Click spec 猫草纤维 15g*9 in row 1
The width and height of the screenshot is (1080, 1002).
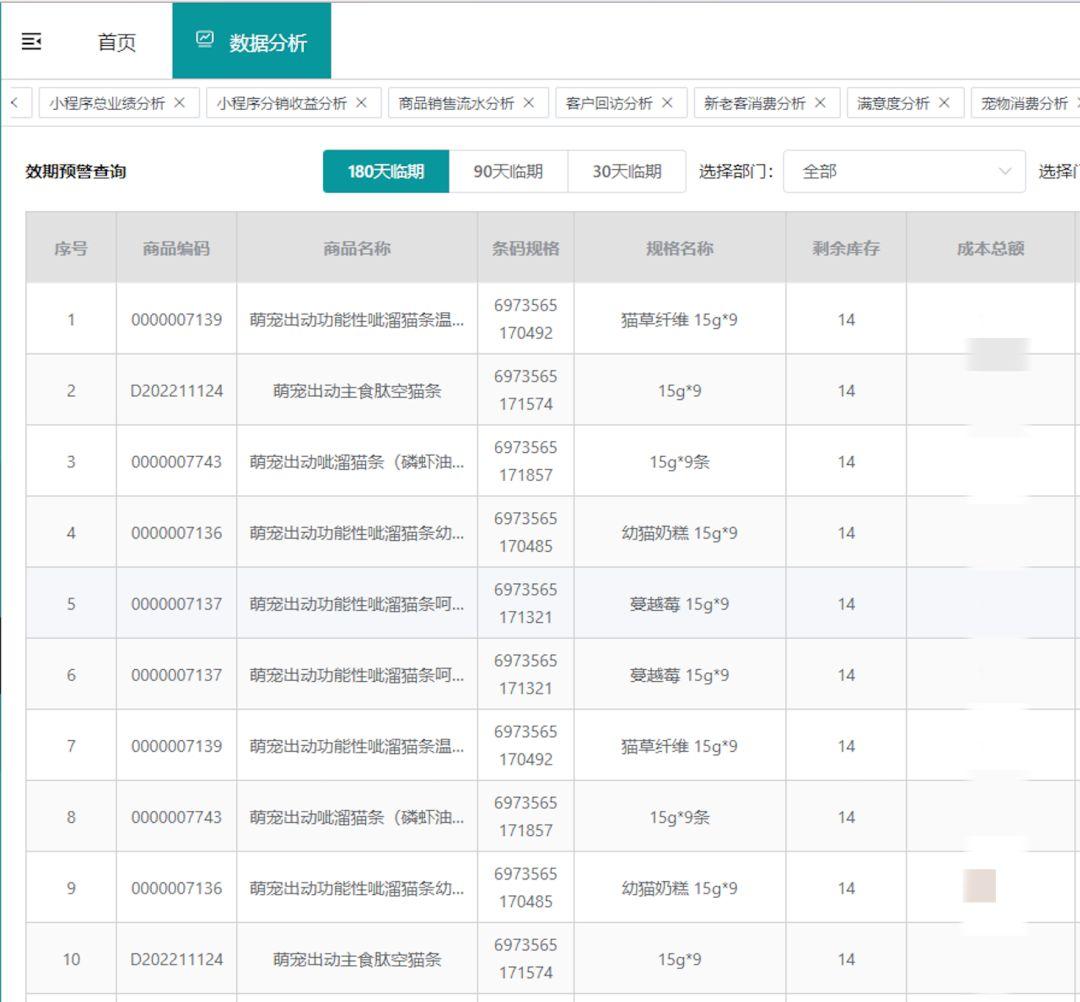click(679, 320)
